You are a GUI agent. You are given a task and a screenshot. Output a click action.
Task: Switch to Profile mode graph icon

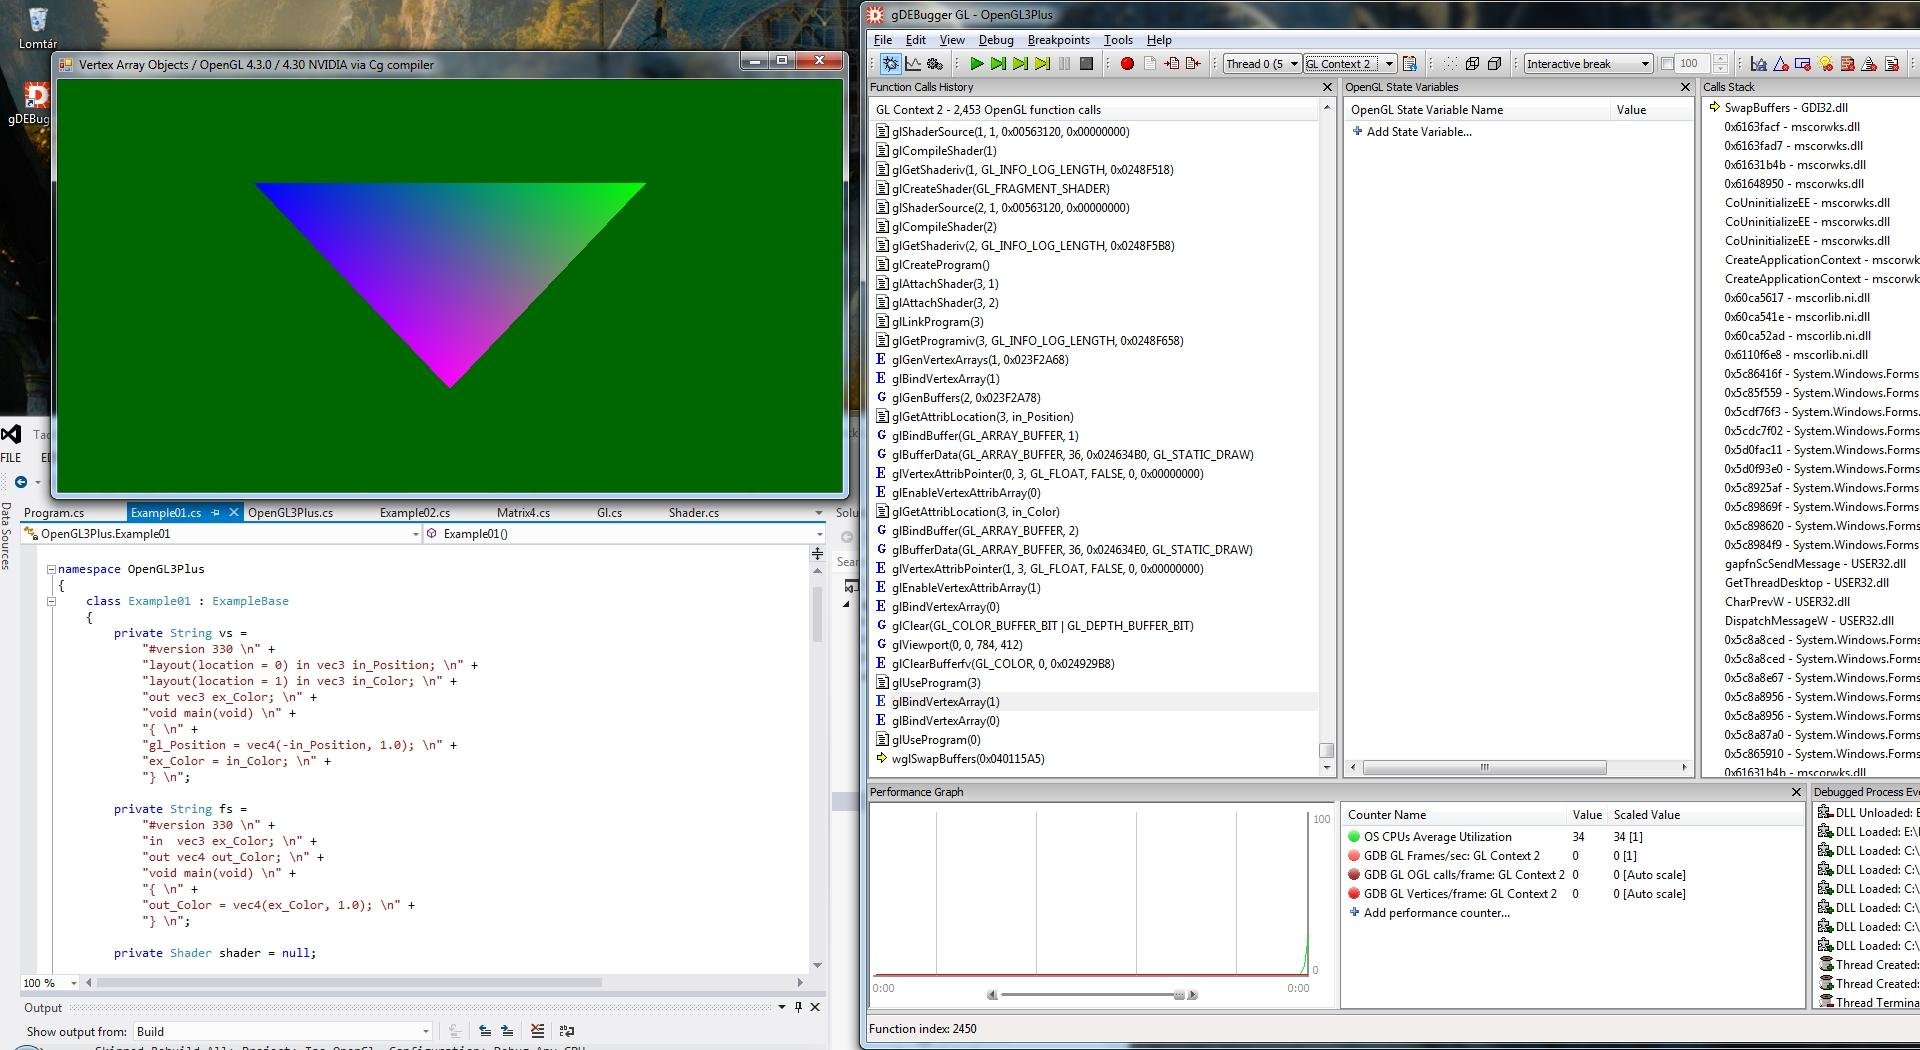(913, 64)
